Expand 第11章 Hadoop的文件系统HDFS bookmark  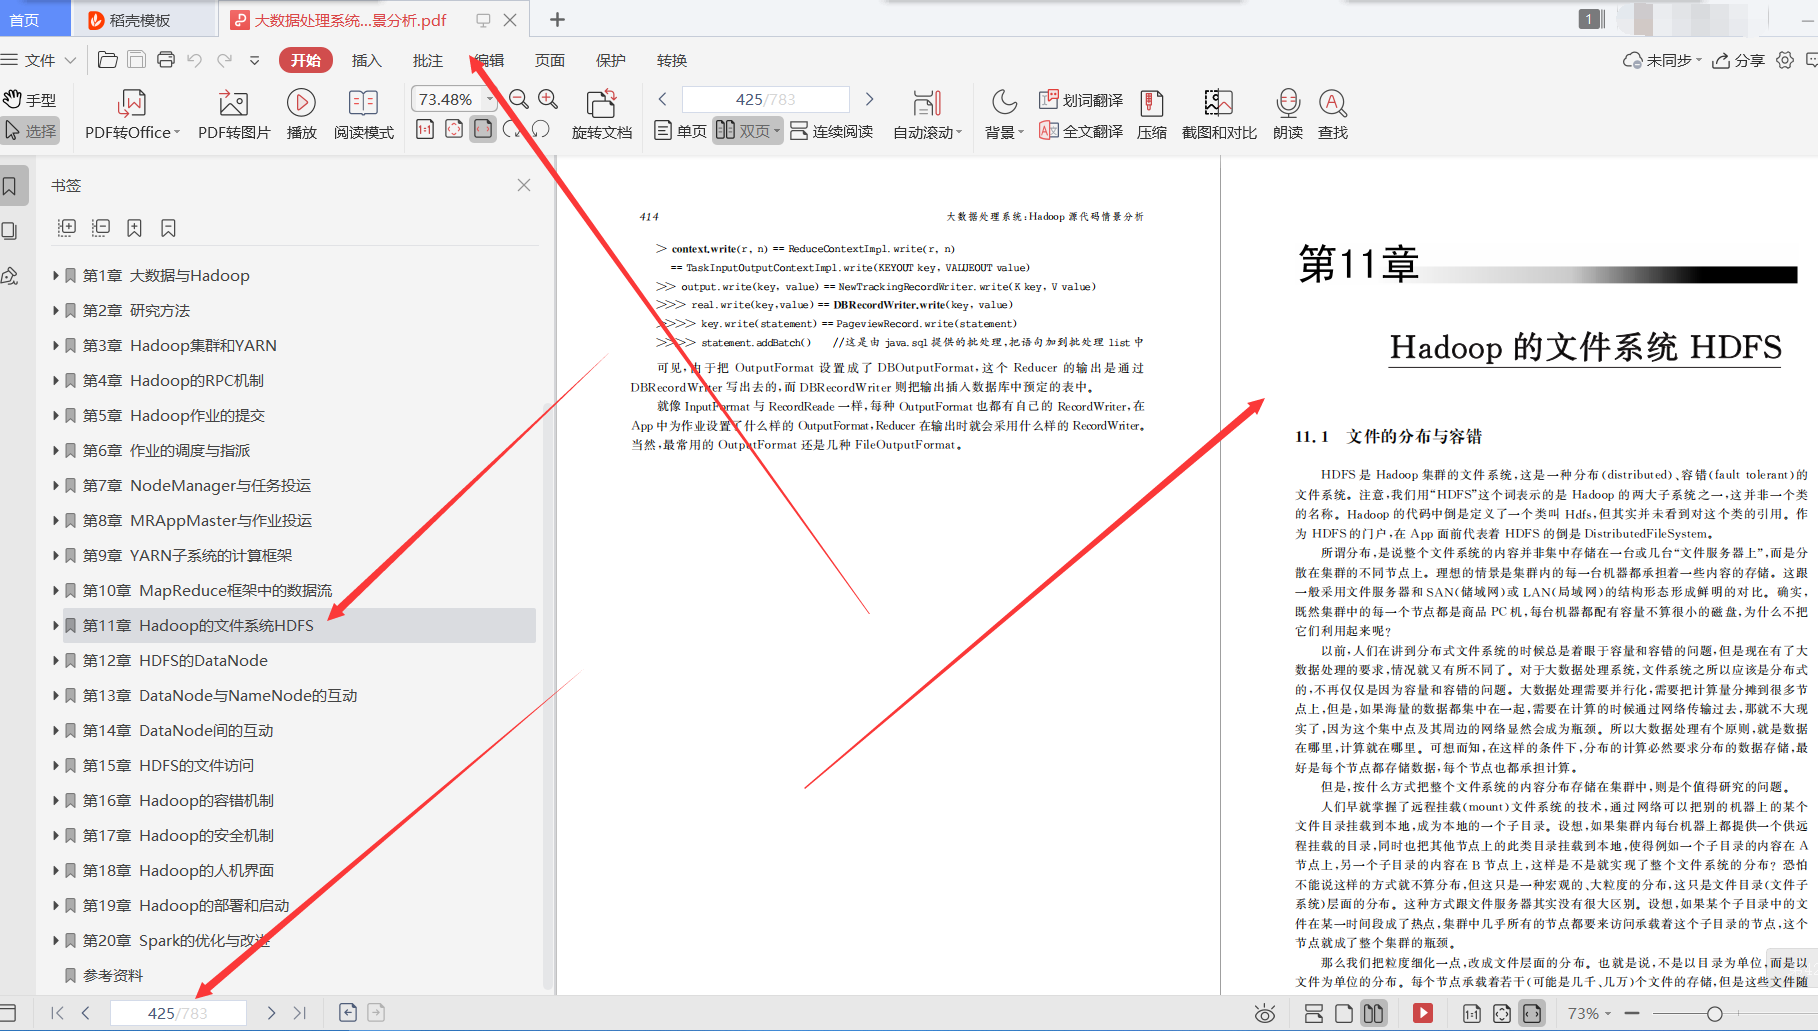point(56,625)
